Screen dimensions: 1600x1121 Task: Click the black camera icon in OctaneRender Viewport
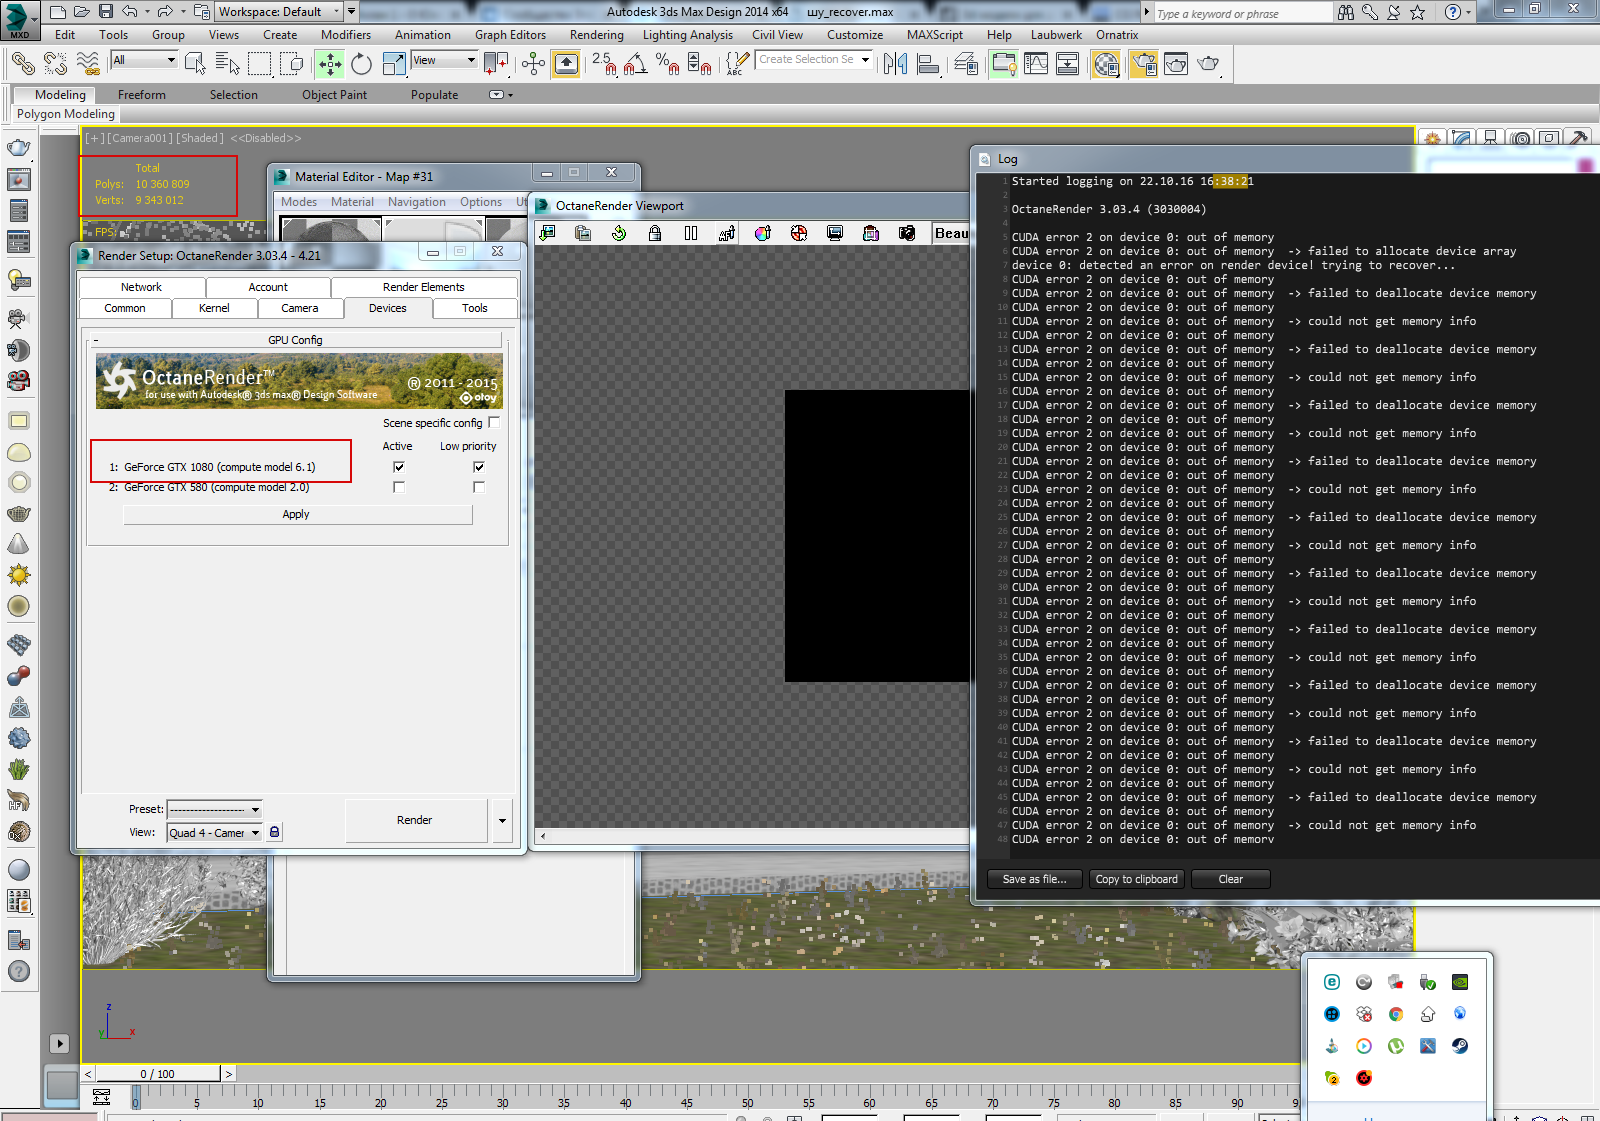[x=907, y=233]
